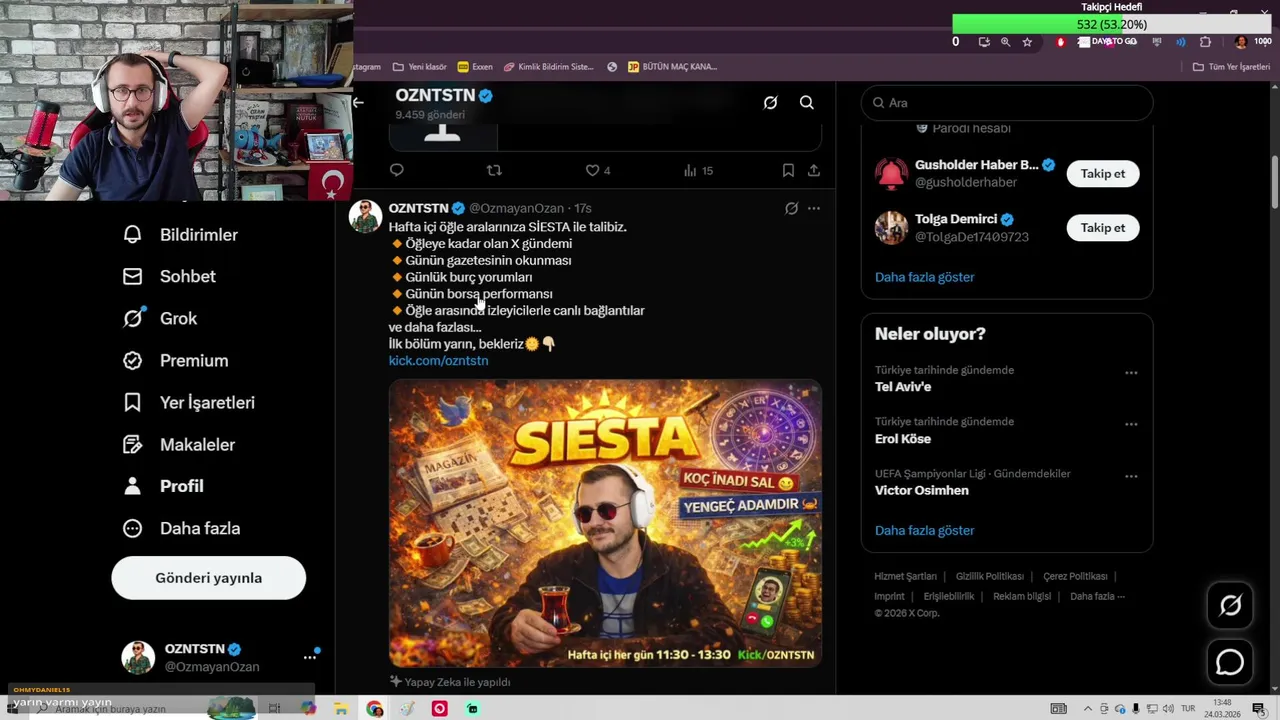Screen dimensions: 1280x720
Task: Open Erişilebilirlik footer link
Action: coord(948,596)
